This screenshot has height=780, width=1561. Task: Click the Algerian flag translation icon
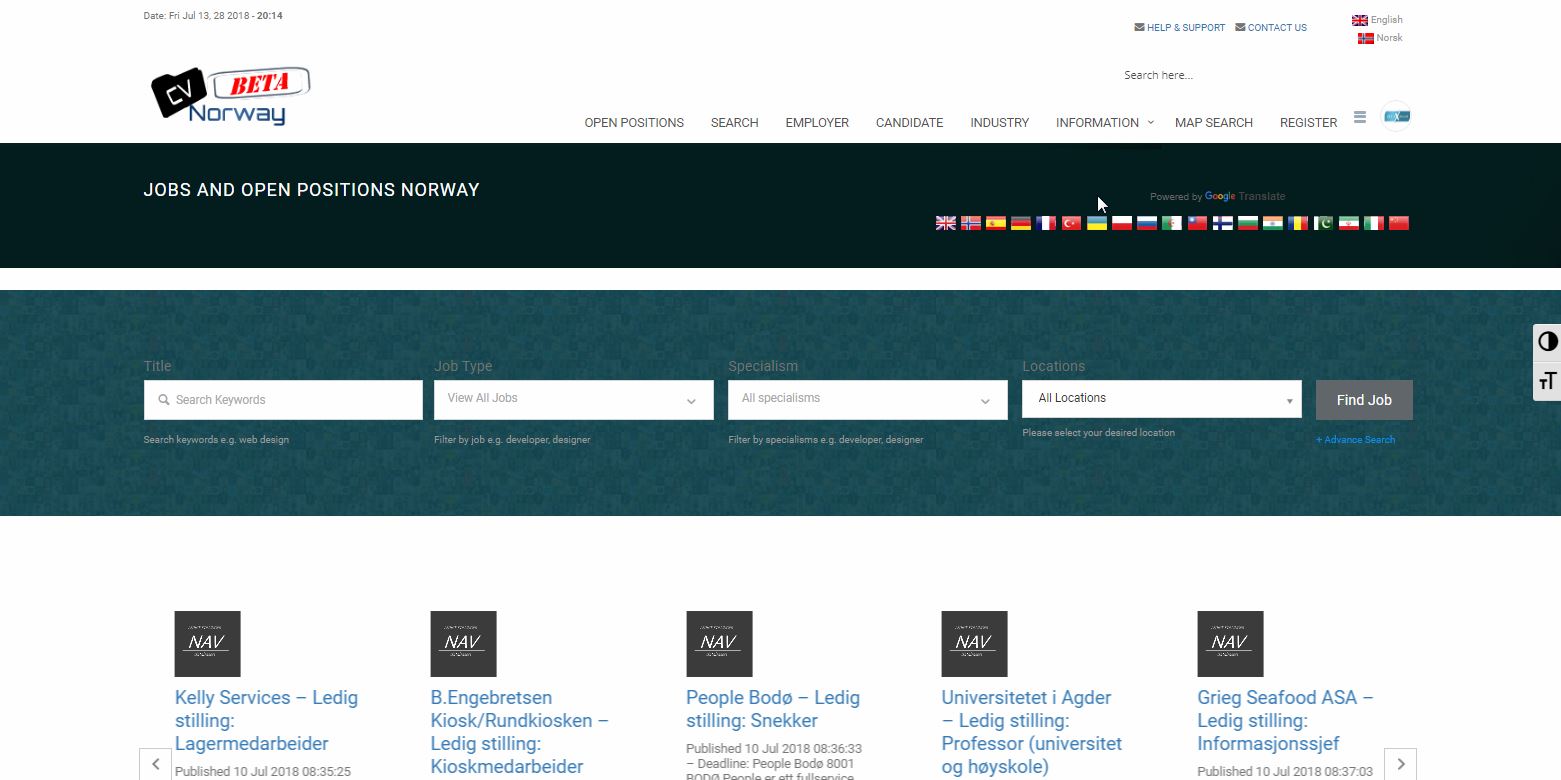(x=1172, y=223)
